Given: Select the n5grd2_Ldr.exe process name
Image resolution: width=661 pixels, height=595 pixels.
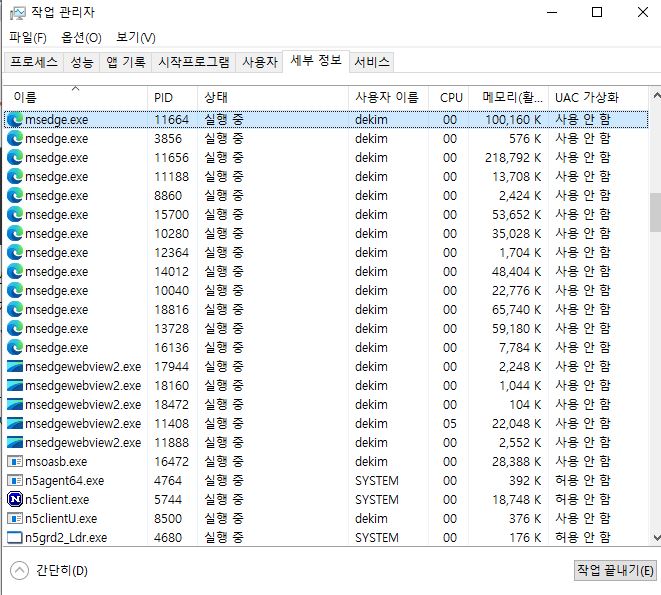Looking at the screenshot, I should [x=66, y=538].
